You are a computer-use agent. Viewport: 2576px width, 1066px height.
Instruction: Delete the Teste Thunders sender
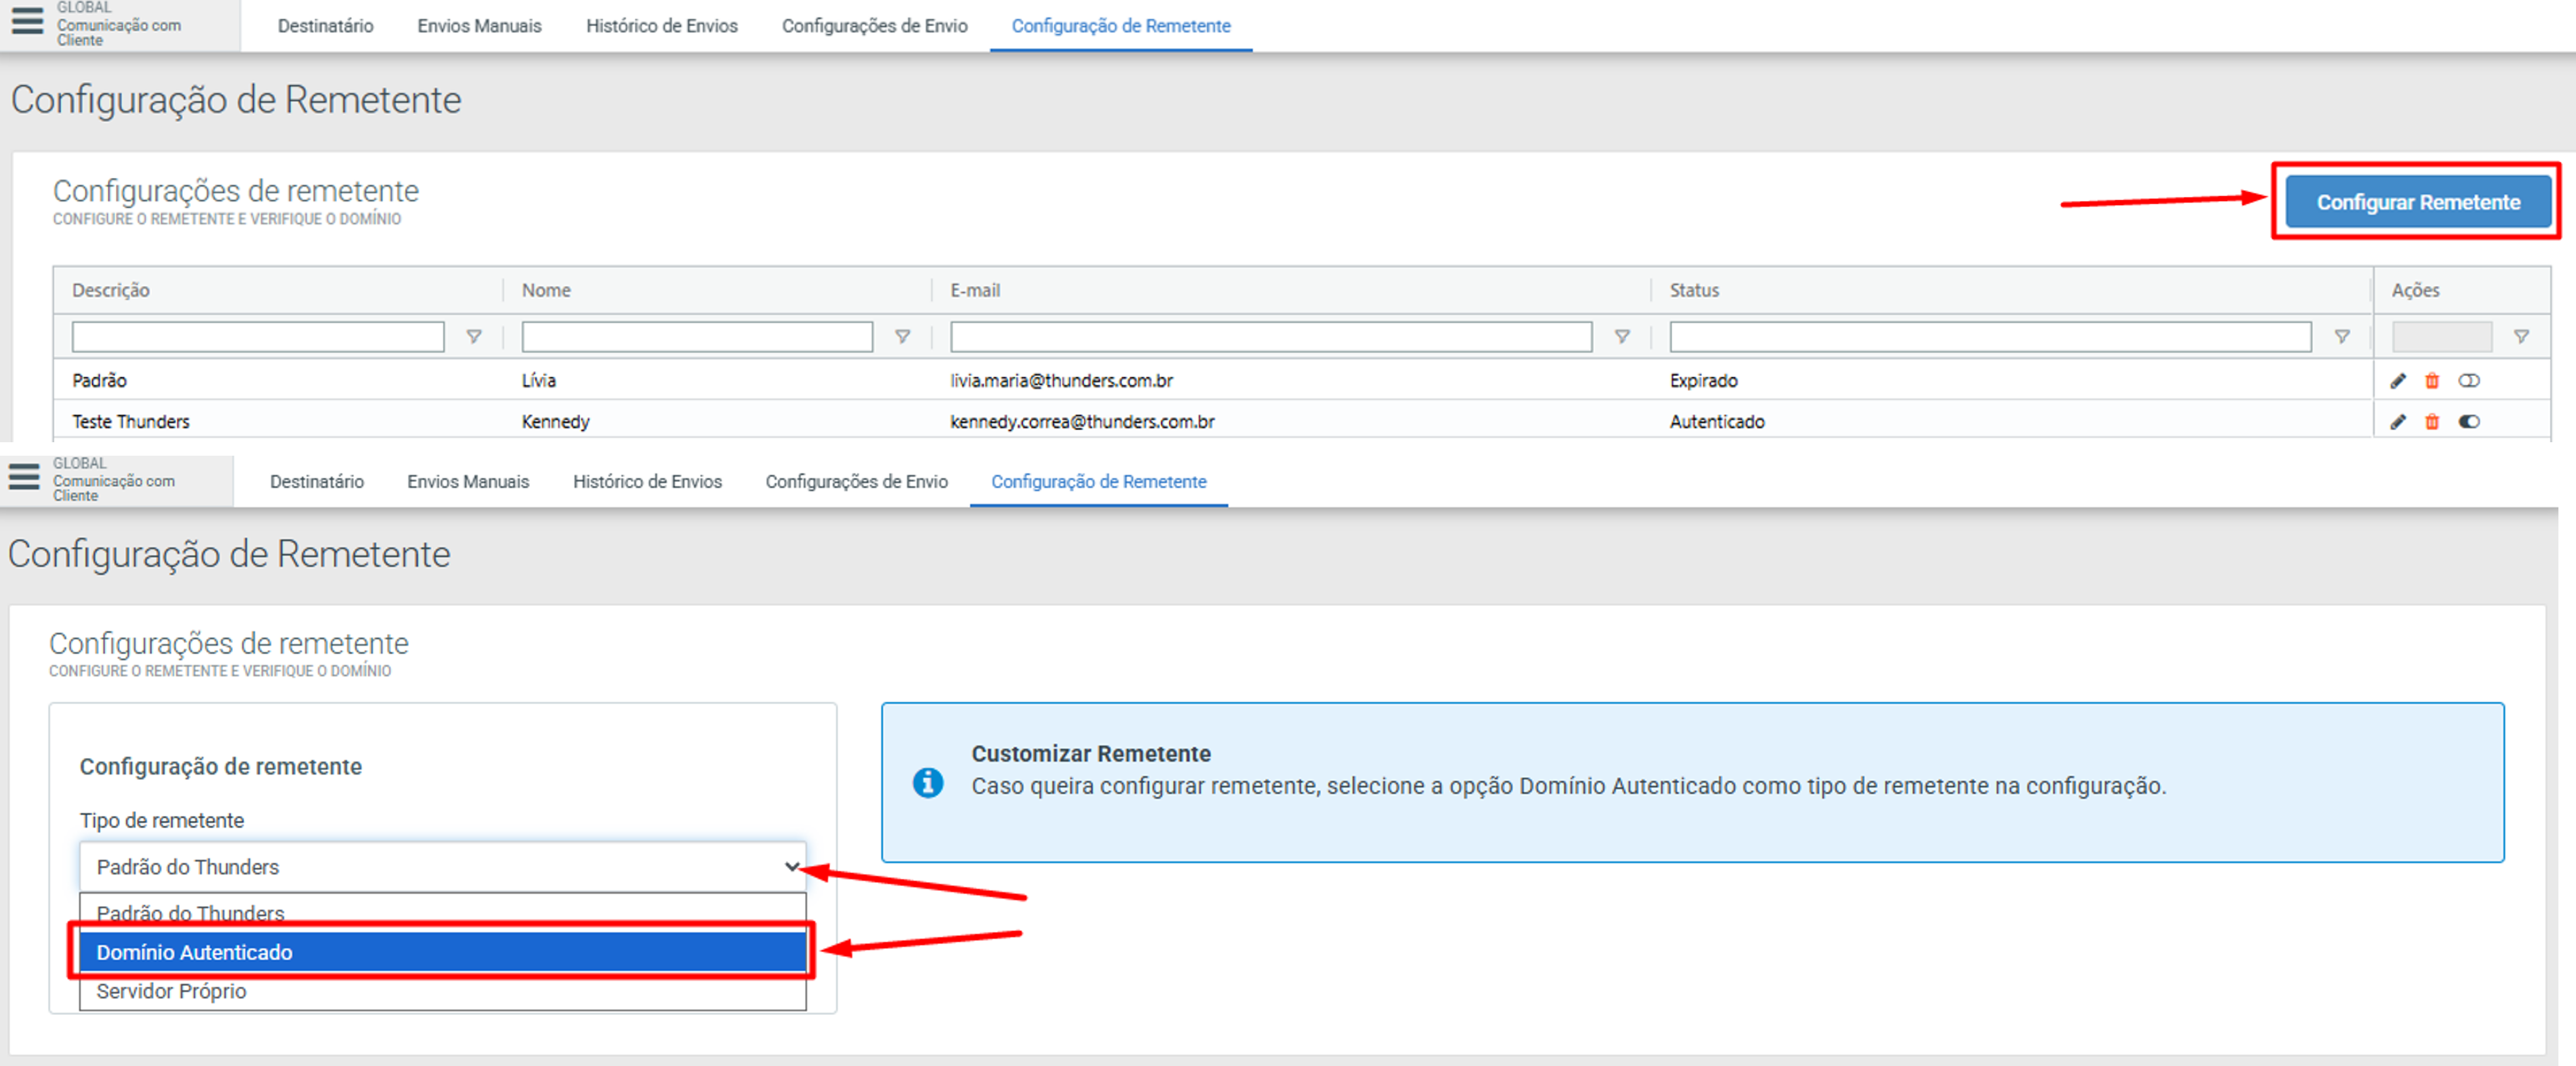2432,421
